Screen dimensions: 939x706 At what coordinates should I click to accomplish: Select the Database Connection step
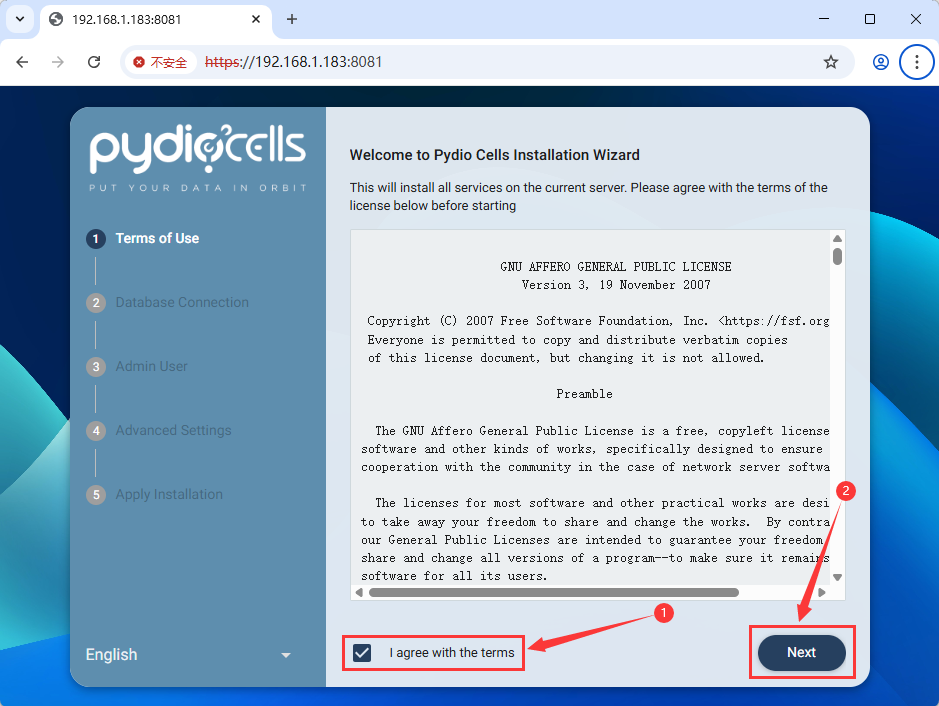point(181,302)
